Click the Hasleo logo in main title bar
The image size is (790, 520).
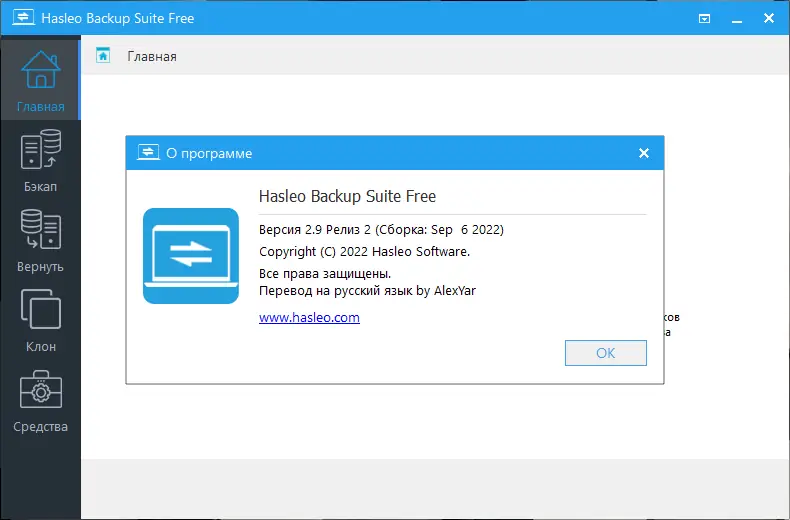[23, 18]
